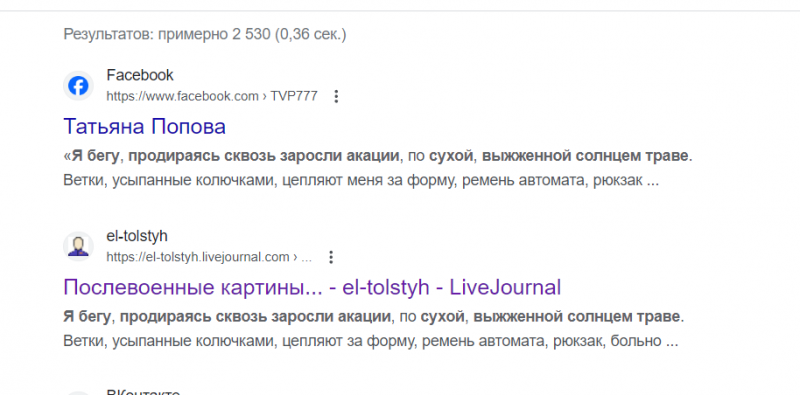
Task: Click the el-tolstyh.livejournal.com URL text
Action: pos(197,257)
